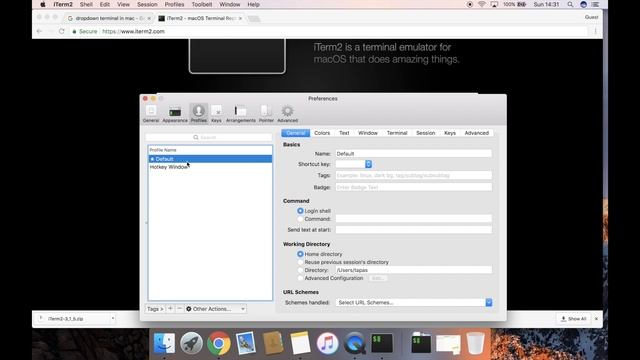Image resolution: width=640 pixels, height=360 pixels.
Task: Open the Shell menu
Action: 86,4
